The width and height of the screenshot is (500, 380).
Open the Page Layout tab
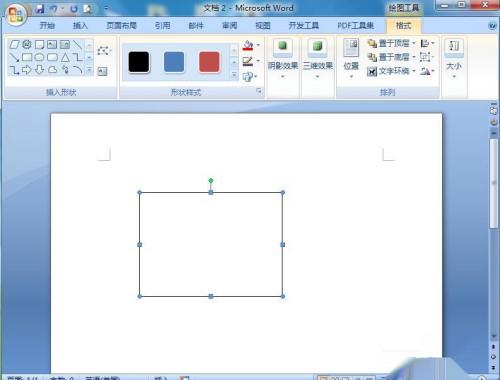[121, 25]
